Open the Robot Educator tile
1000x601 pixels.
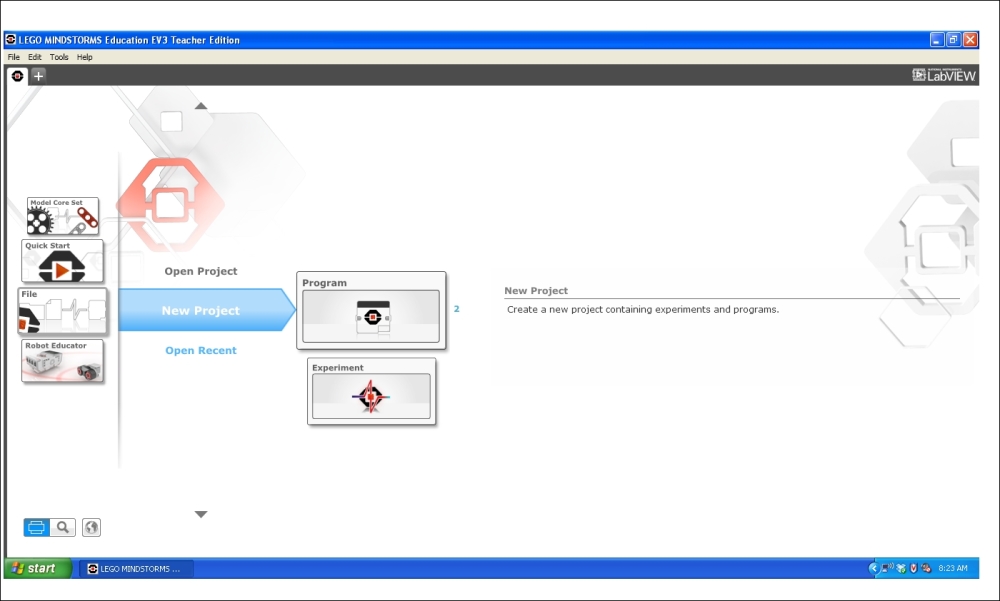pos(62,361)
